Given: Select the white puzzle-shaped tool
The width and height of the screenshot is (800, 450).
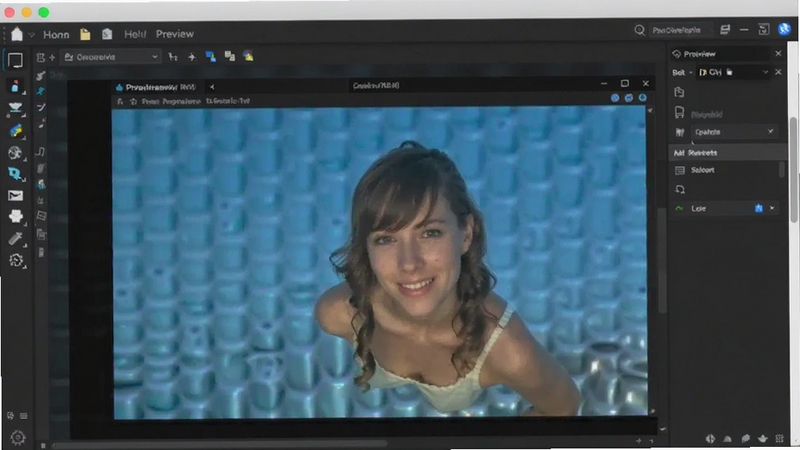Looking at the screenshot, I should [15, 216].
